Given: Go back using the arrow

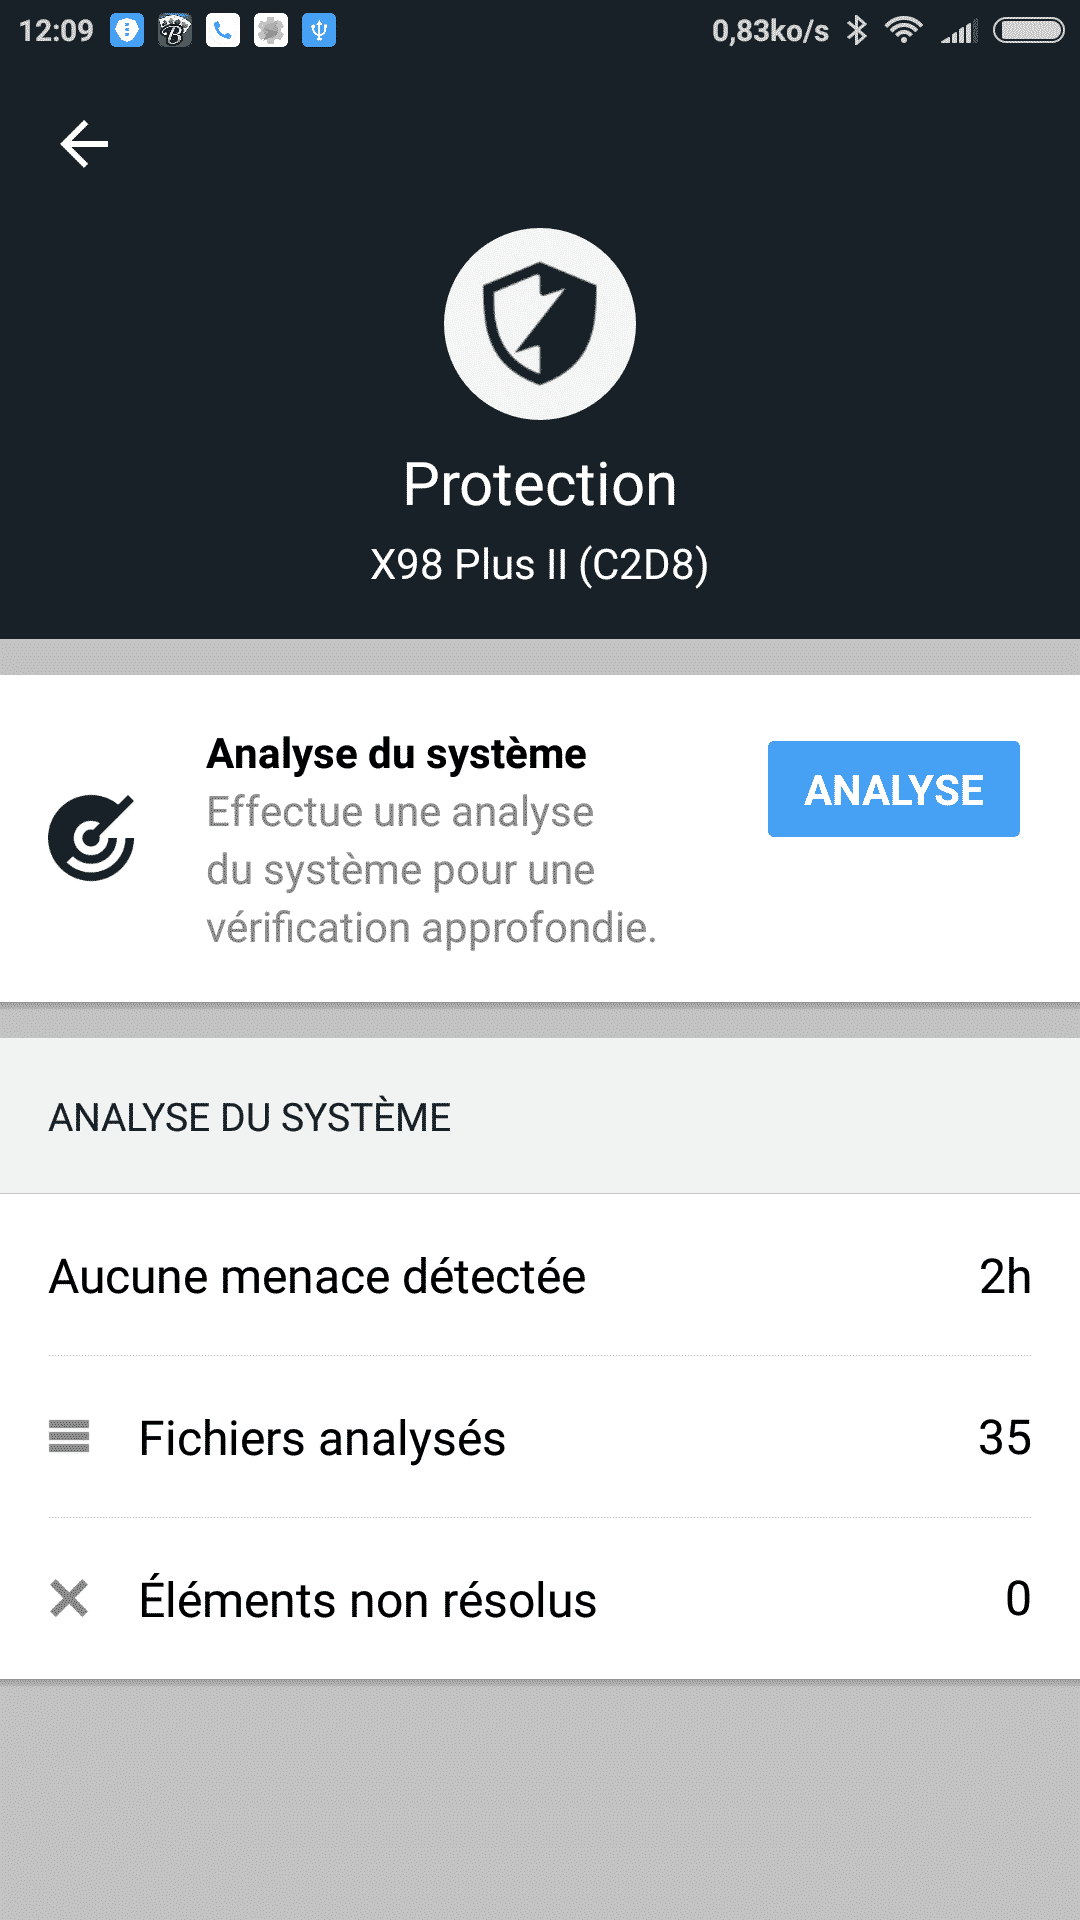Looking at the screenshot, I should point(84,144).
